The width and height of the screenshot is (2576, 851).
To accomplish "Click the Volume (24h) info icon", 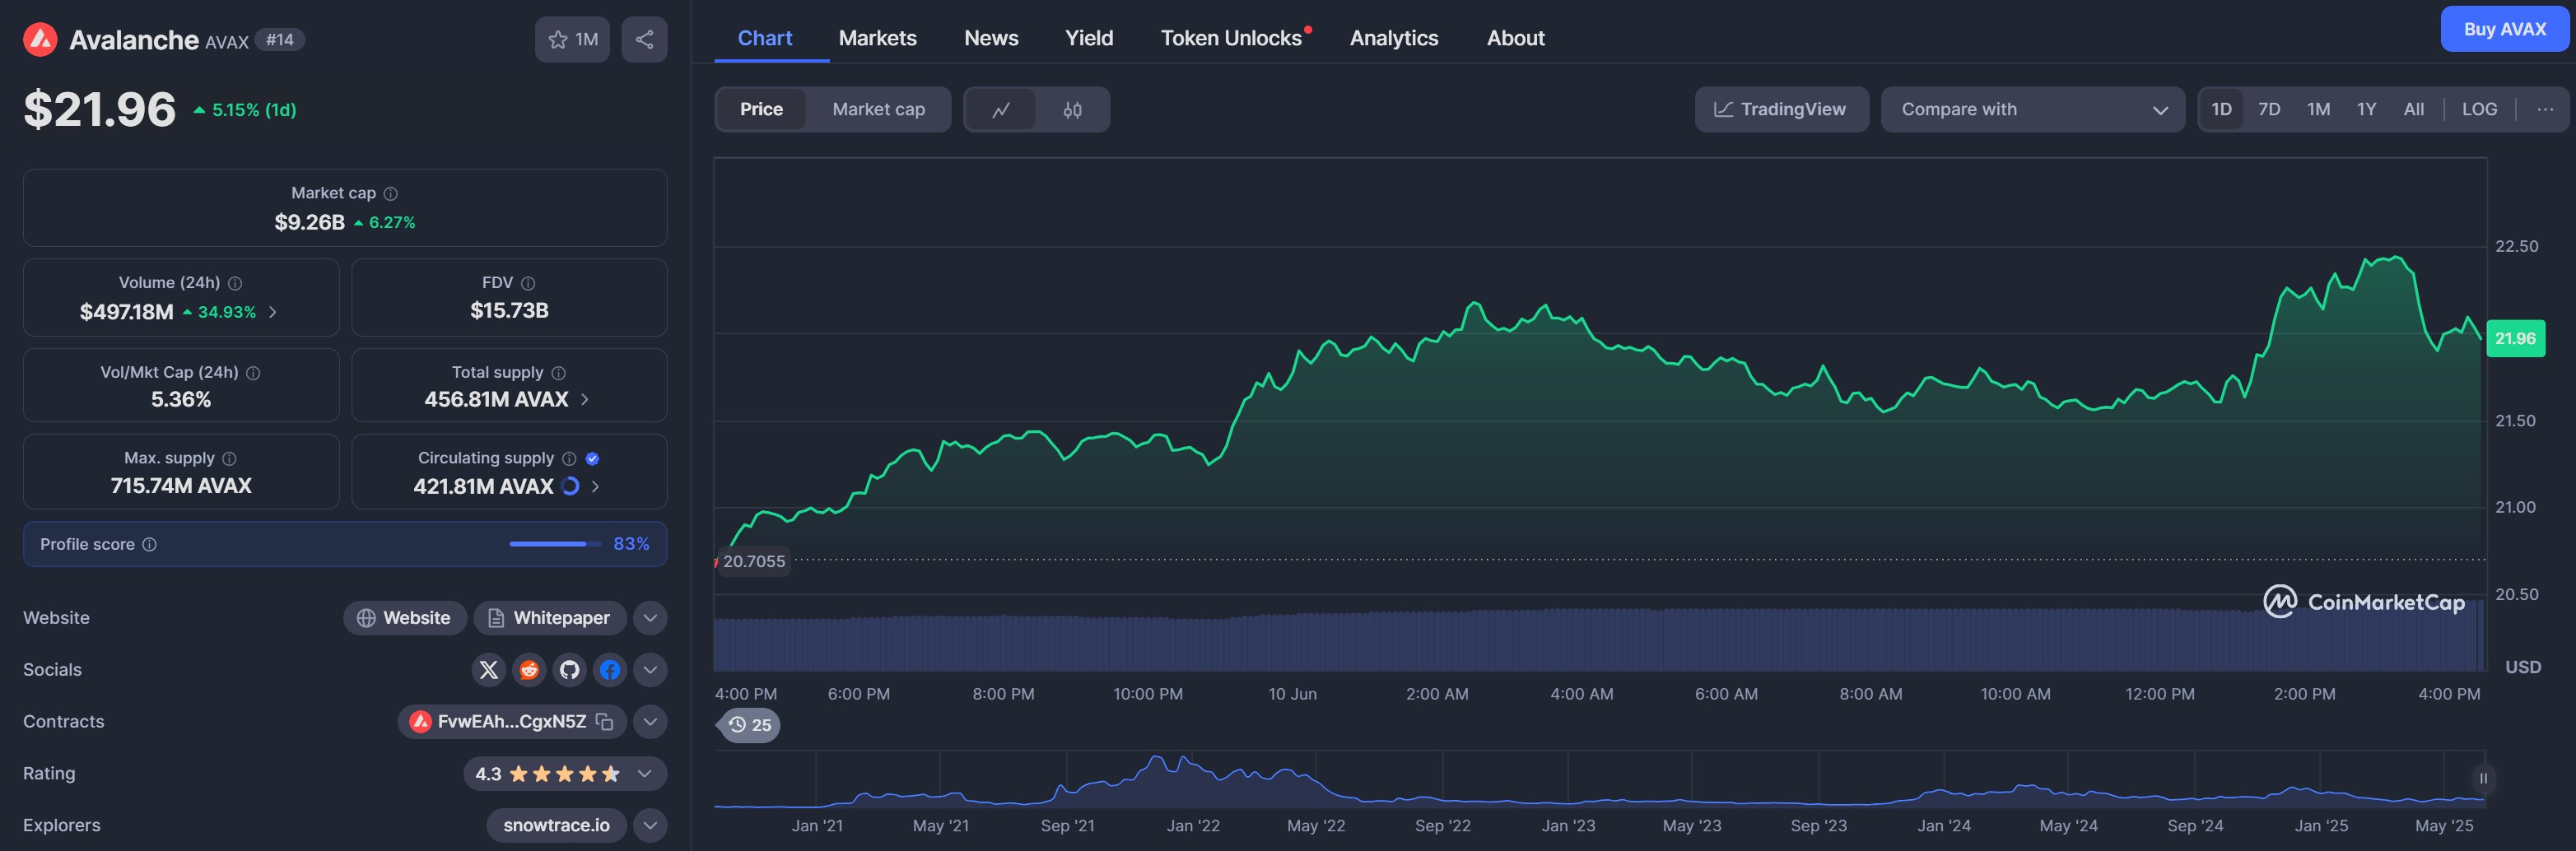I will point(235,284).
